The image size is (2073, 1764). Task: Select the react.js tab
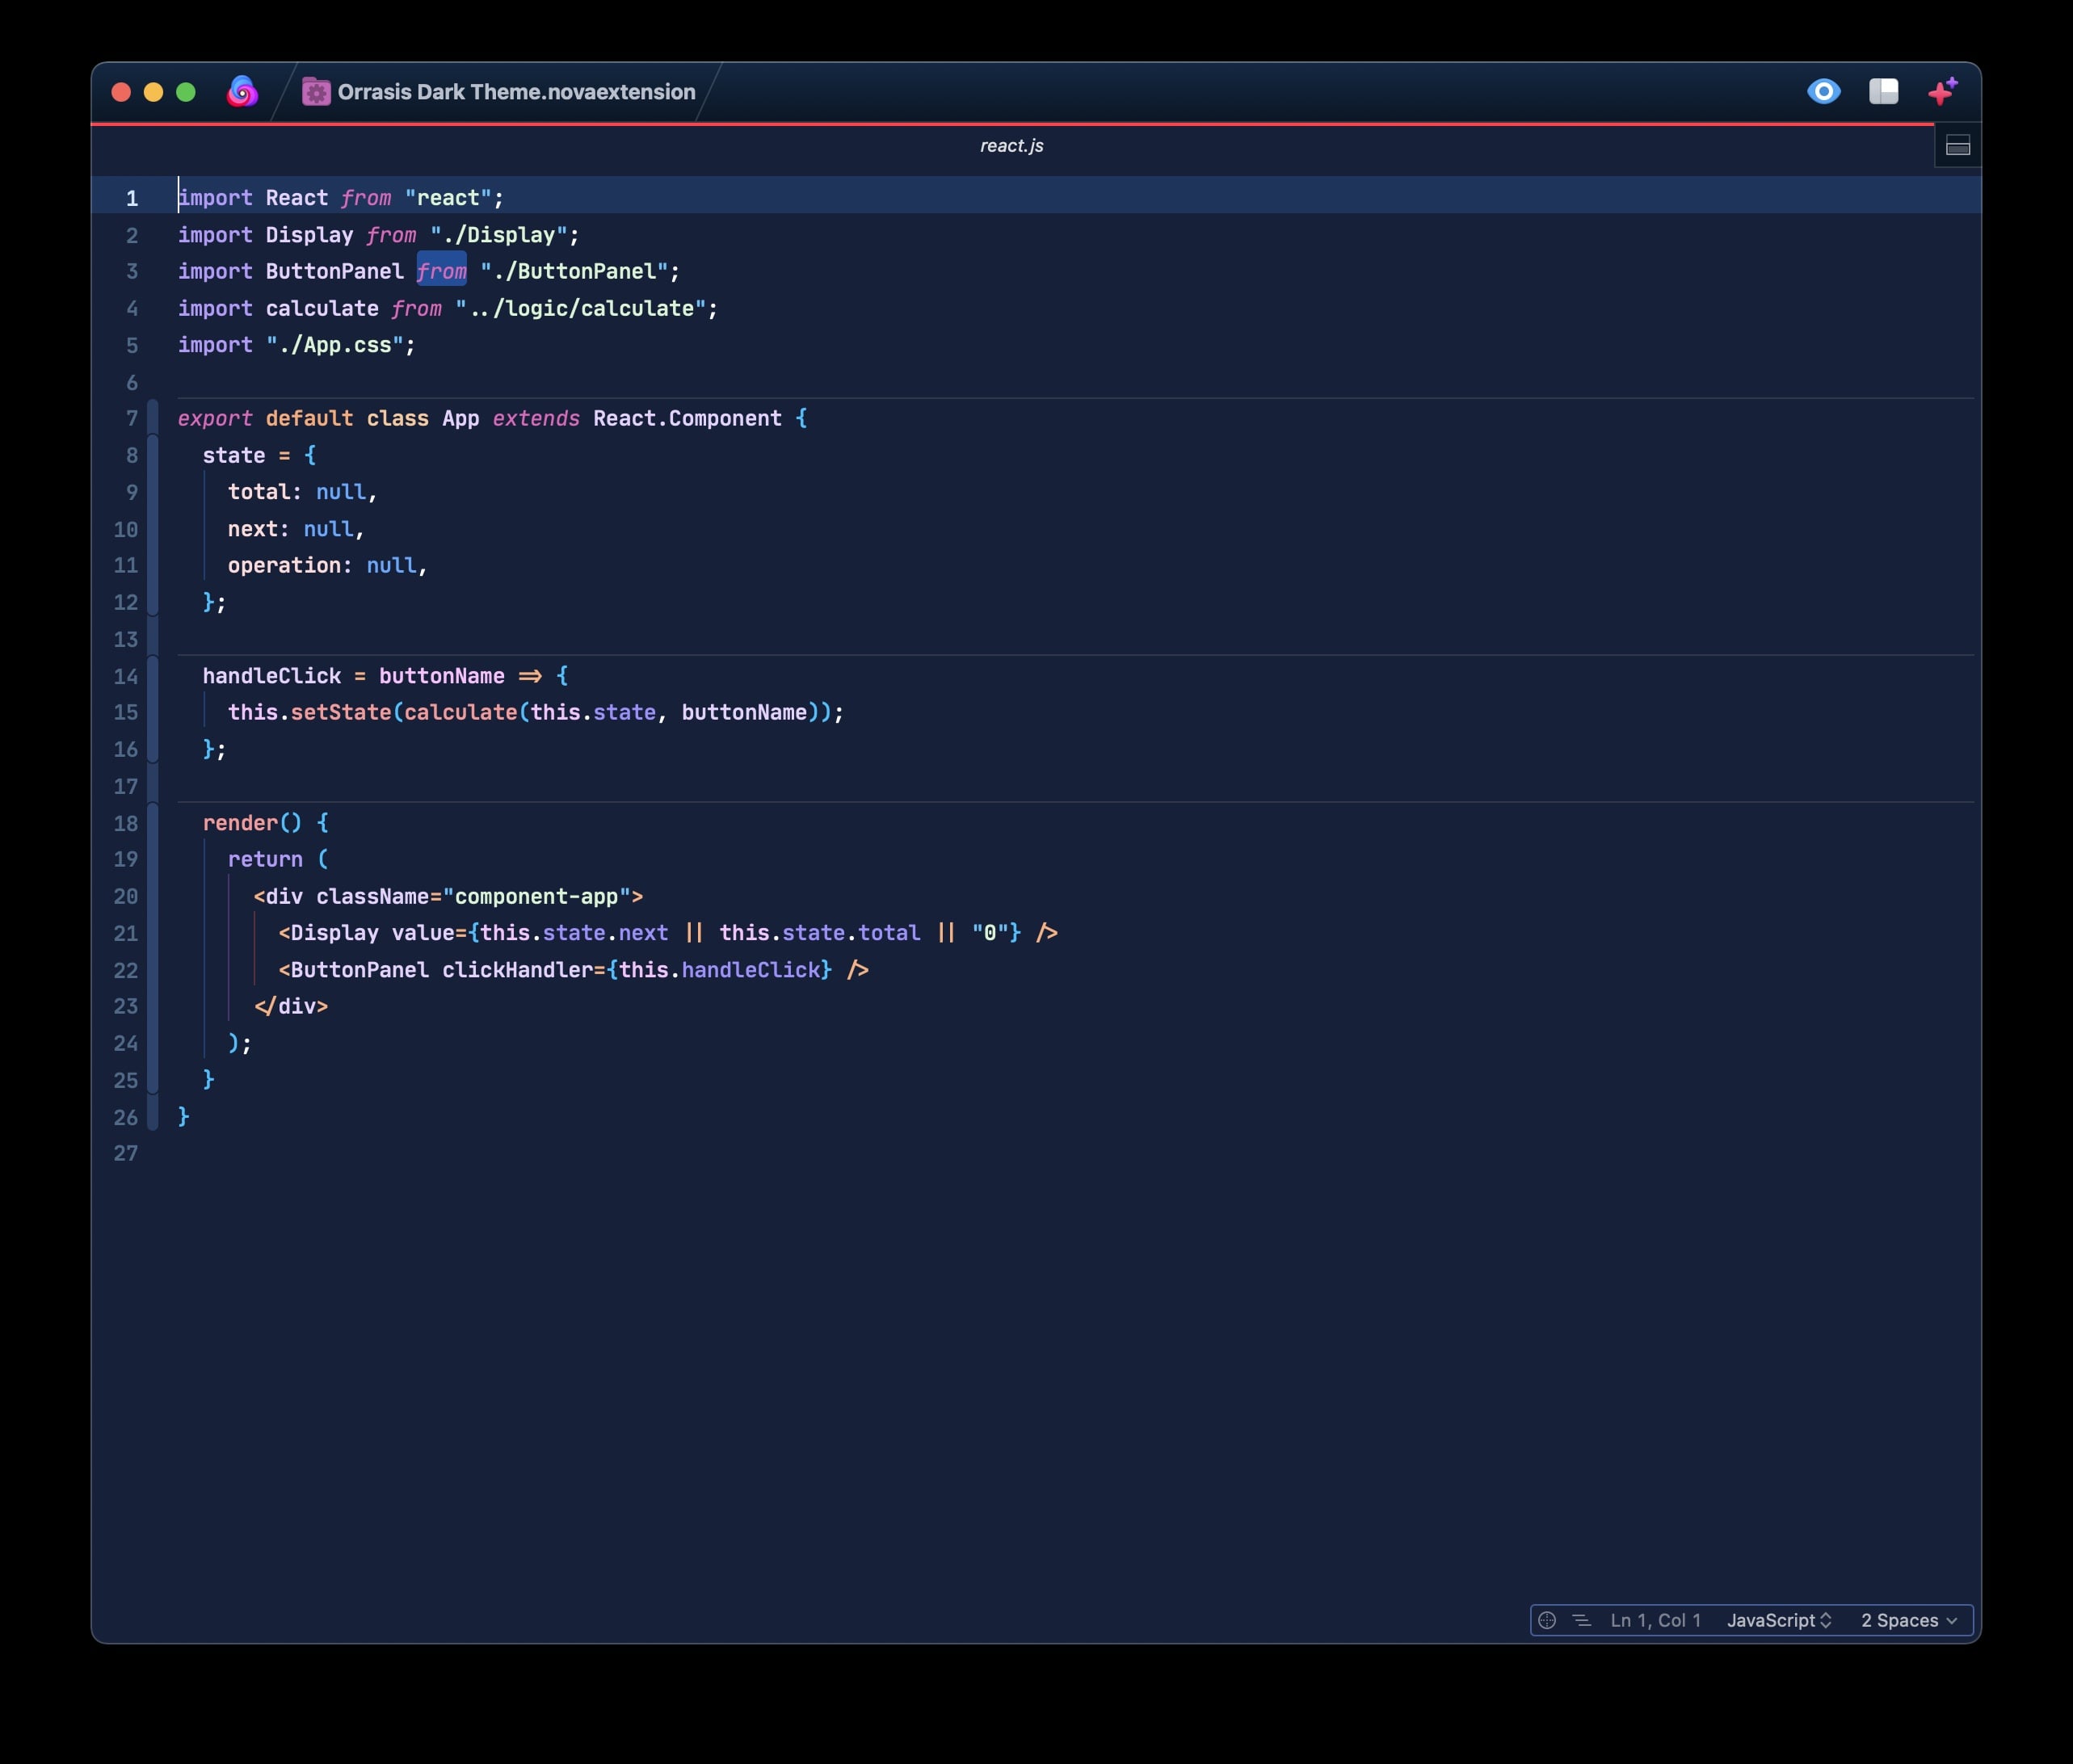pos(1011,146)
